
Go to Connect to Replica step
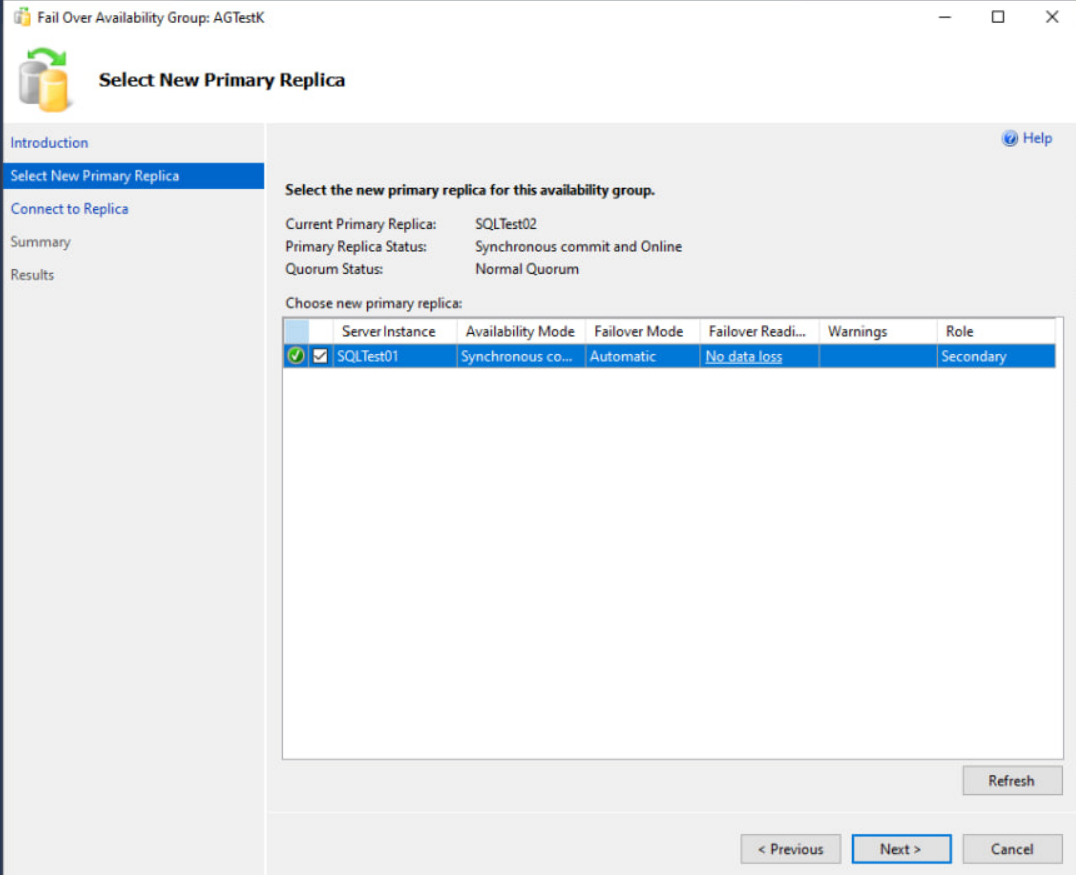[x=69, y=209]
